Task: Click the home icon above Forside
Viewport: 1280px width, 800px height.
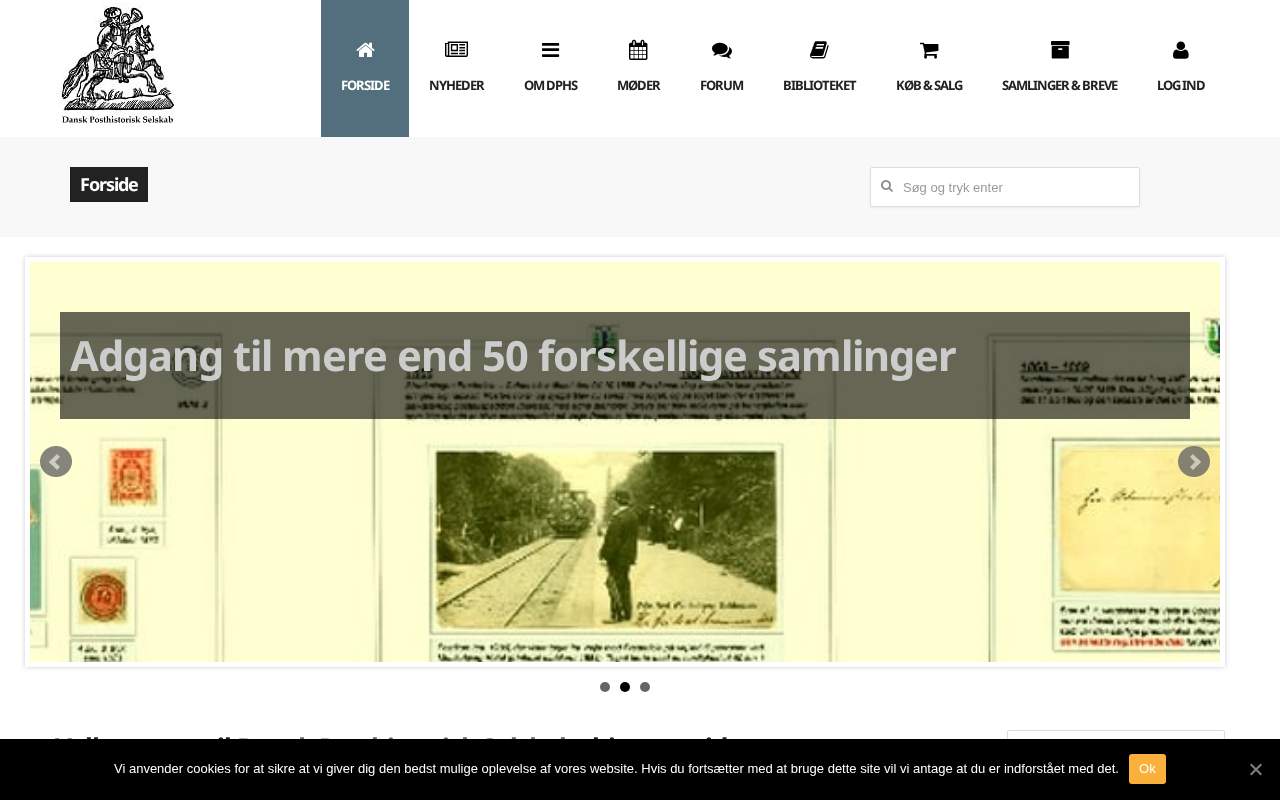Action: (x=365, y=50)
